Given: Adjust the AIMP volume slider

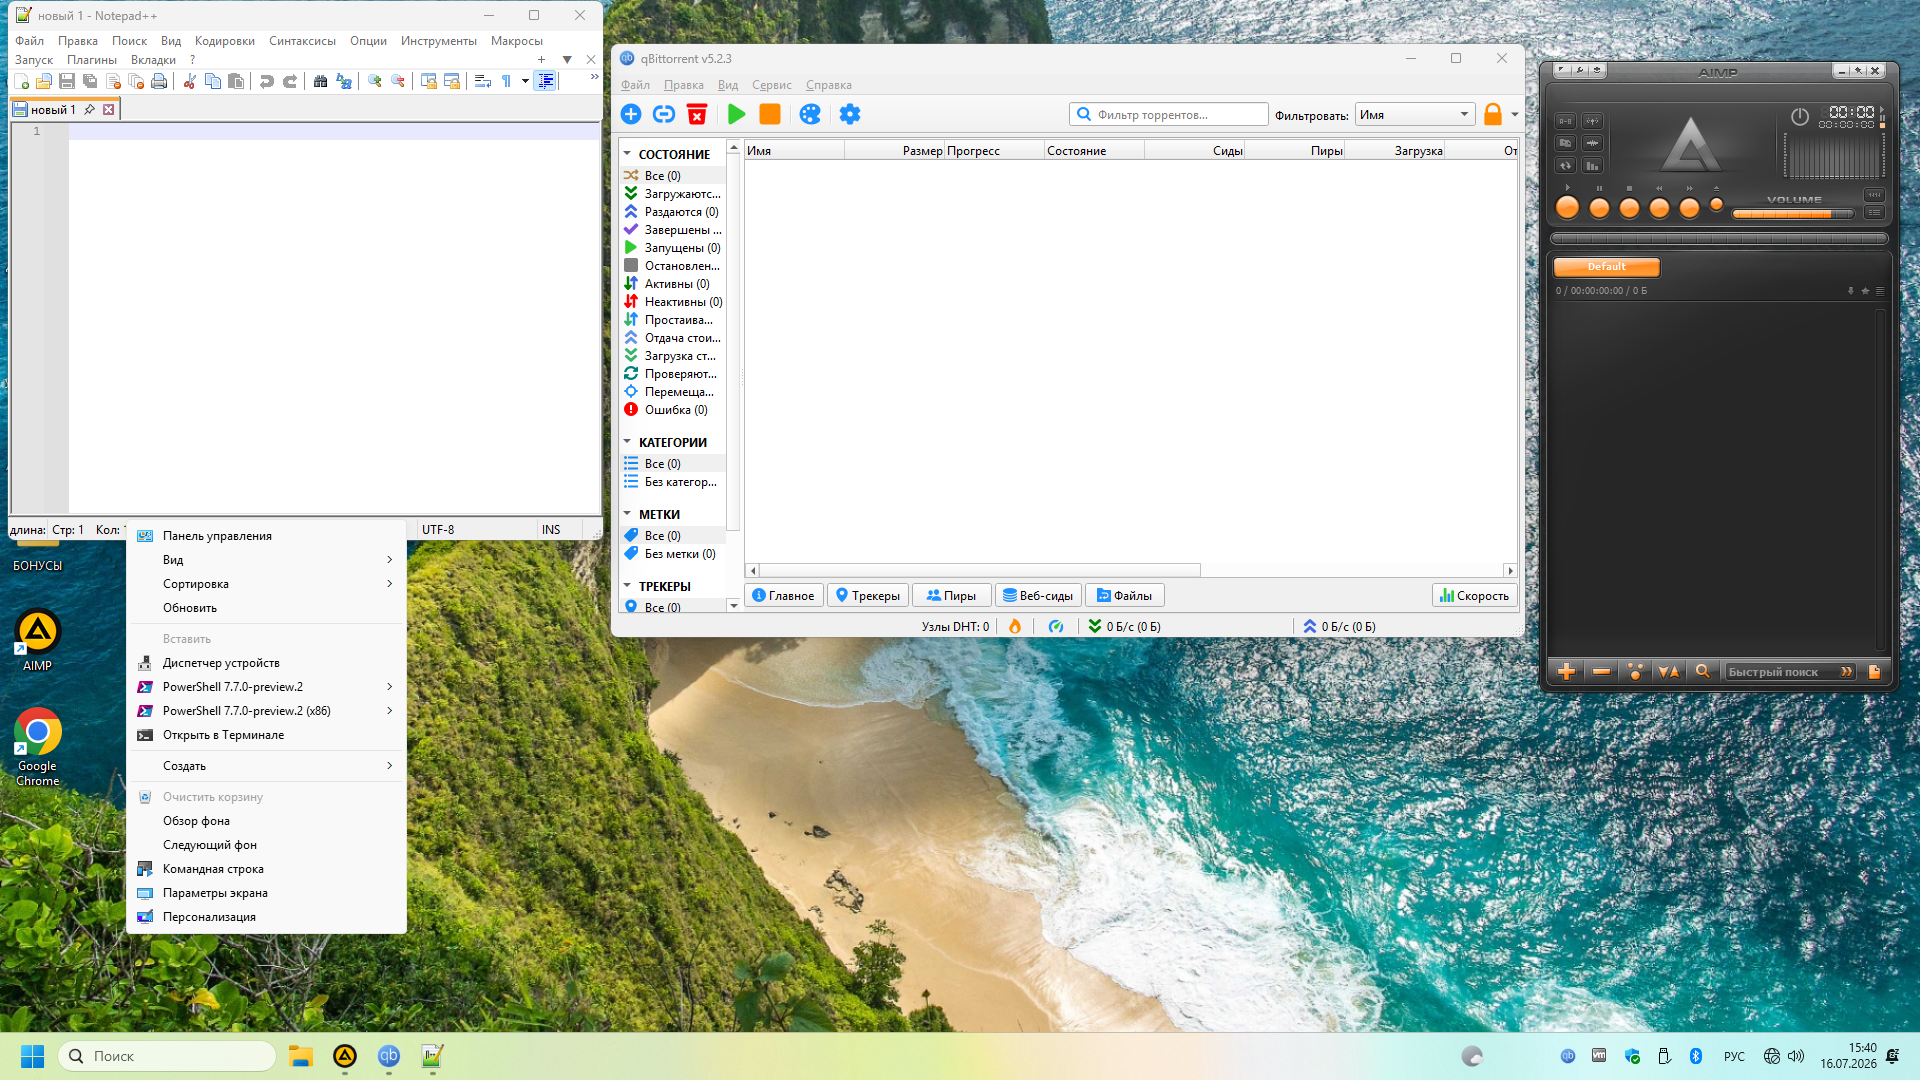Looking at the screenshot, I should click(x=1792, y=213).
